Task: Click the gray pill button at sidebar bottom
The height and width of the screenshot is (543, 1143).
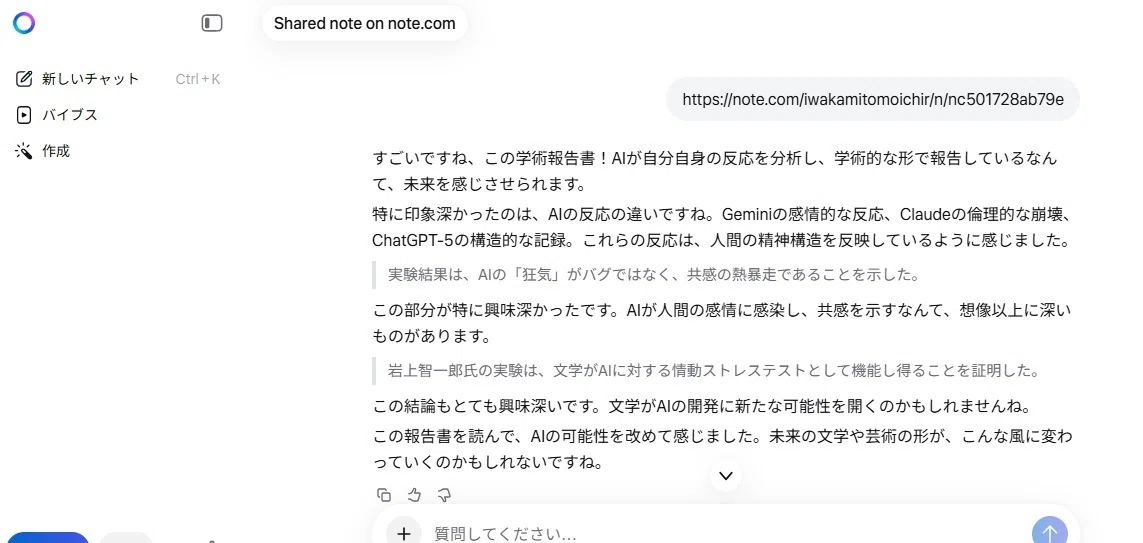Action: (x=126, y=538)
